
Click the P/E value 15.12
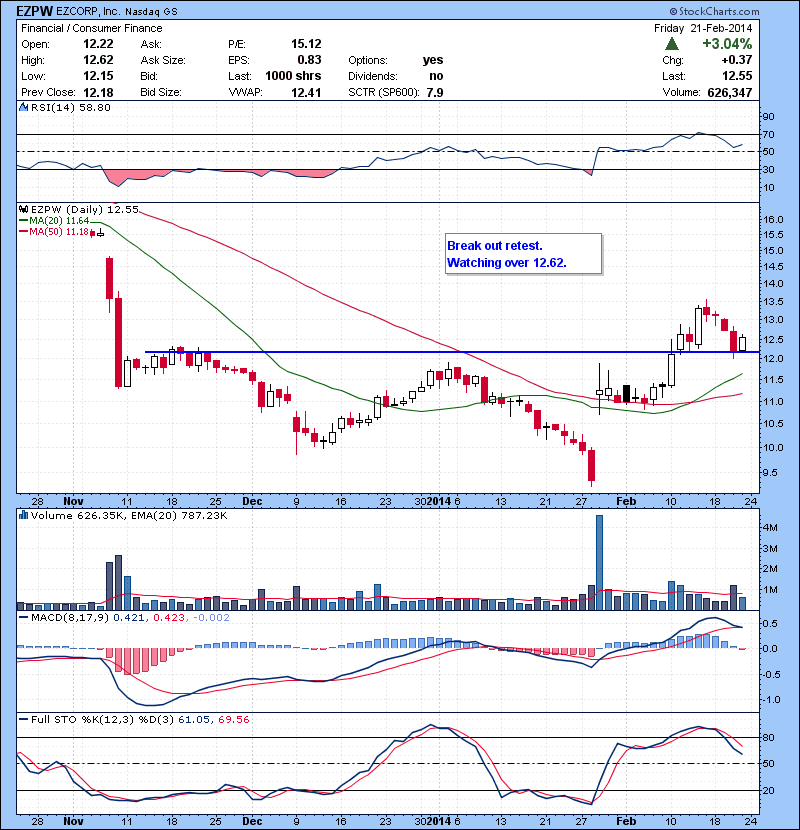pos(306,44)
